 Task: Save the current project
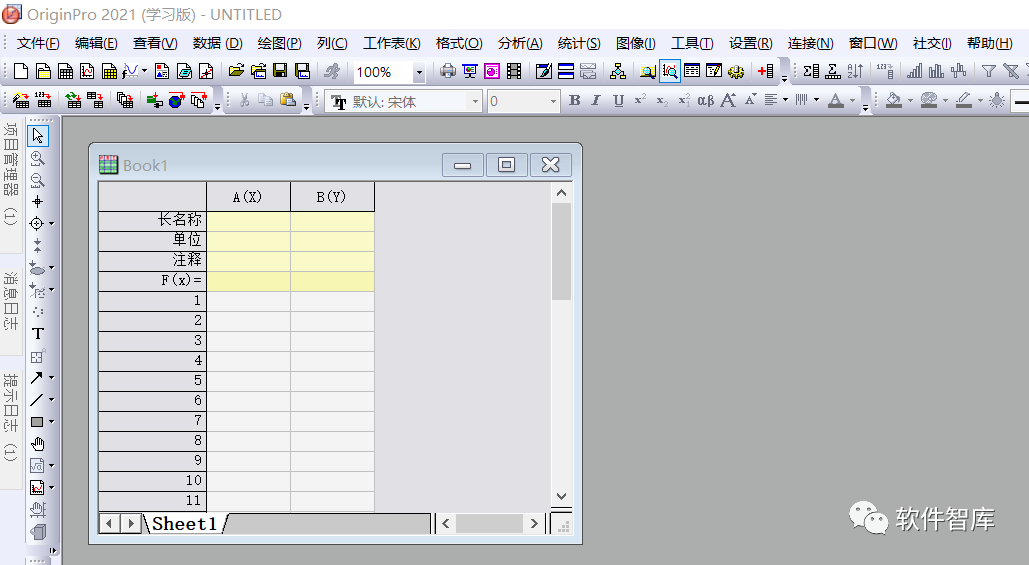280,72
